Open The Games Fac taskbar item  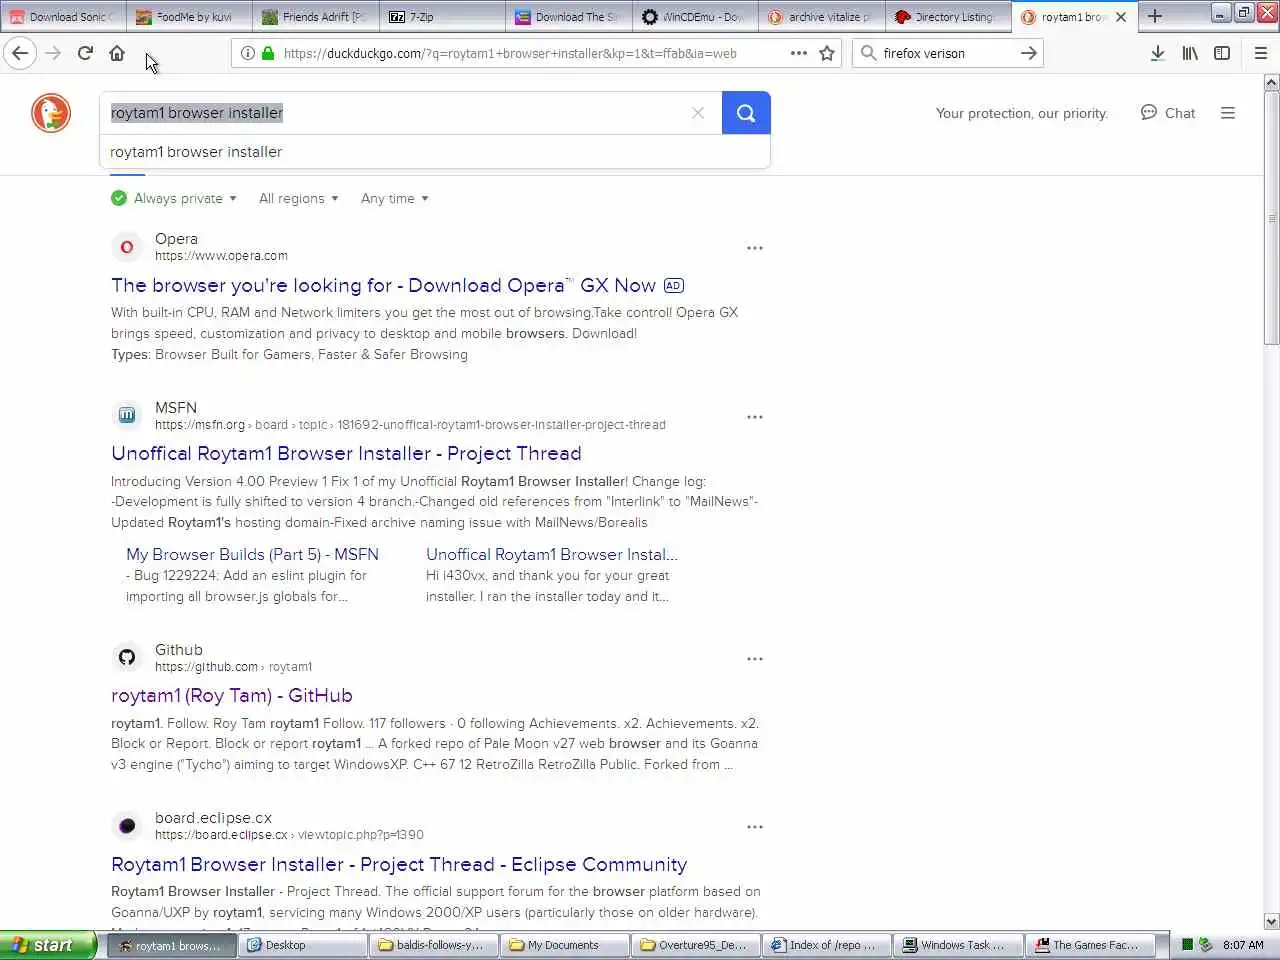click(x=1090, y=945)
